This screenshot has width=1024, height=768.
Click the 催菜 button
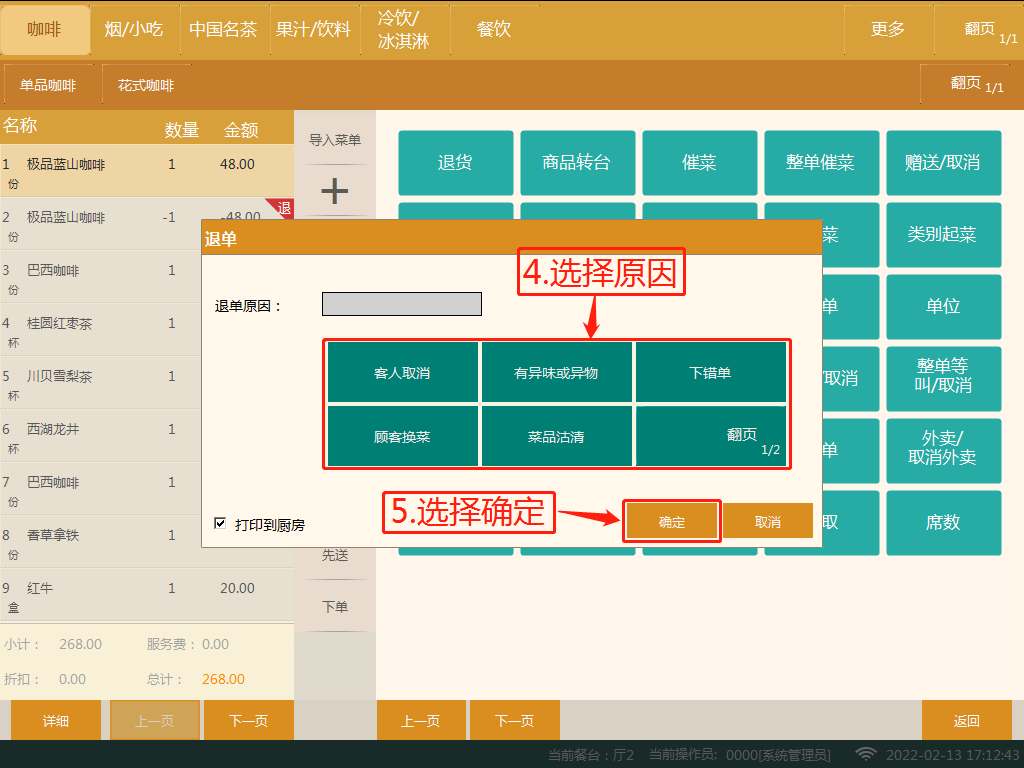click(x=699, y=163)
